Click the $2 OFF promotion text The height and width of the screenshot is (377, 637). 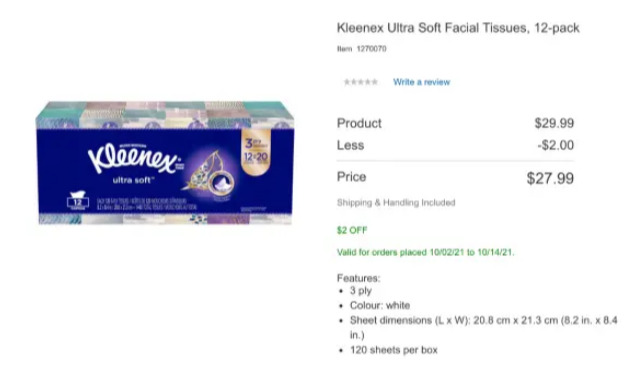pyautogui.click(x=352, y=230)
